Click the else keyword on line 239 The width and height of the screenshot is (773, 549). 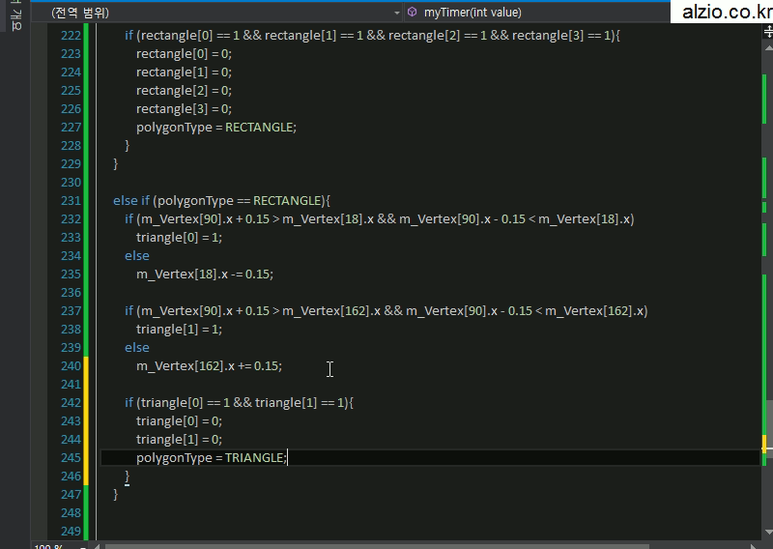pyautogui.click(x=137, y=347)
